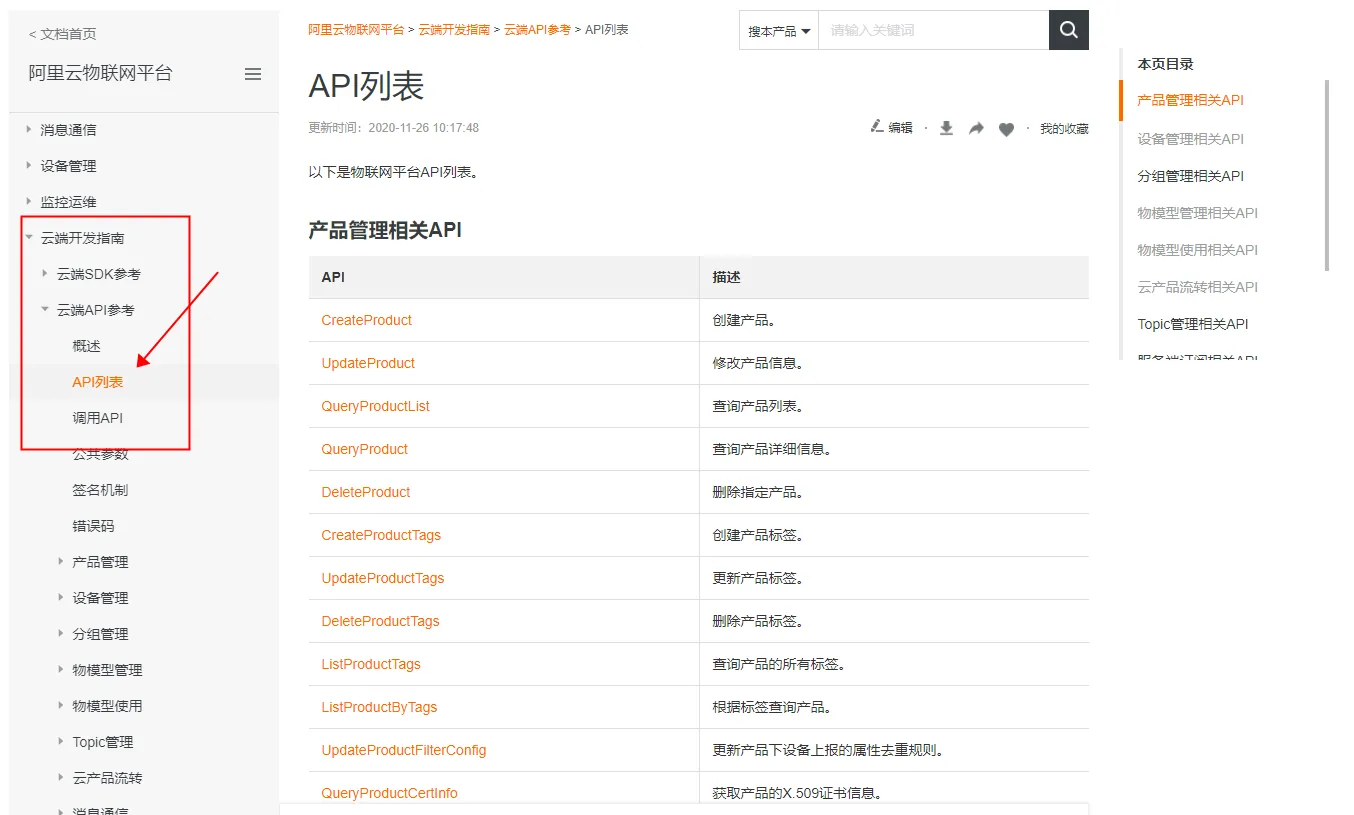Expand the 设备管理 top-level sidebar section

29,165
